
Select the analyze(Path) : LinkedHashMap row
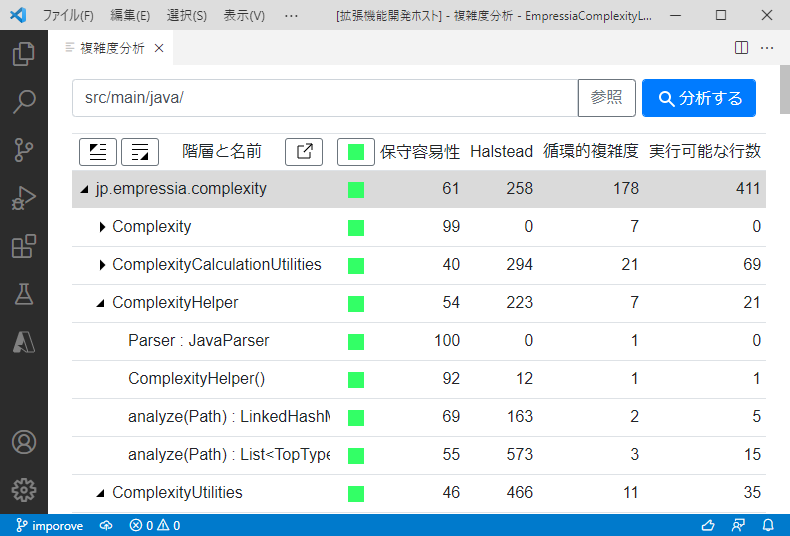pyautogui.click(x=419, y=417)
